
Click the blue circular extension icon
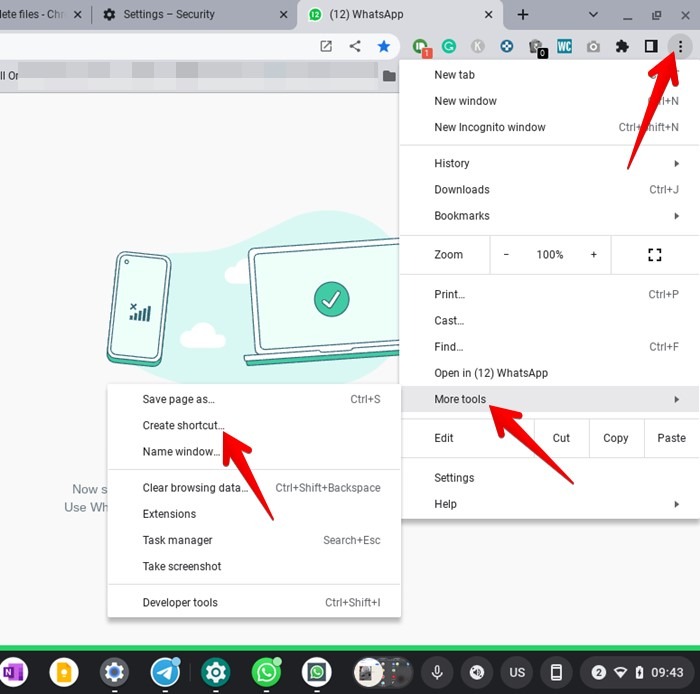pos(506,46)
